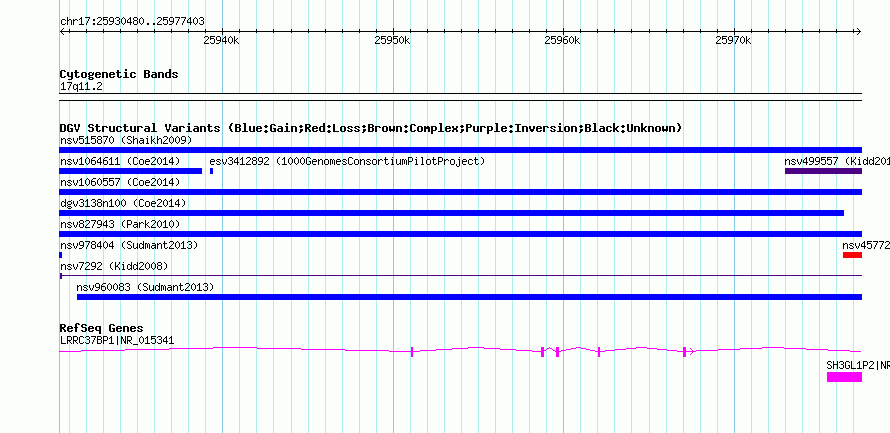Click the 25940k ruler label
The height and width of the screenshot is (433, 890).
221,40
